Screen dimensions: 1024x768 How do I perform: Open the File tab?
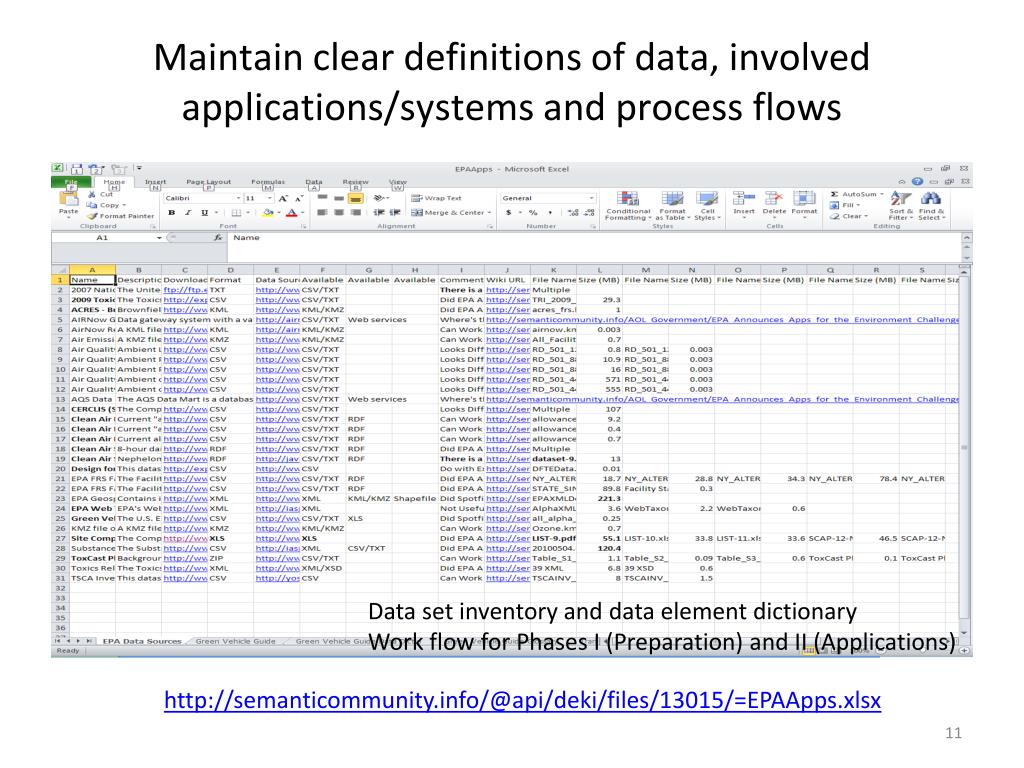point(71,182)
